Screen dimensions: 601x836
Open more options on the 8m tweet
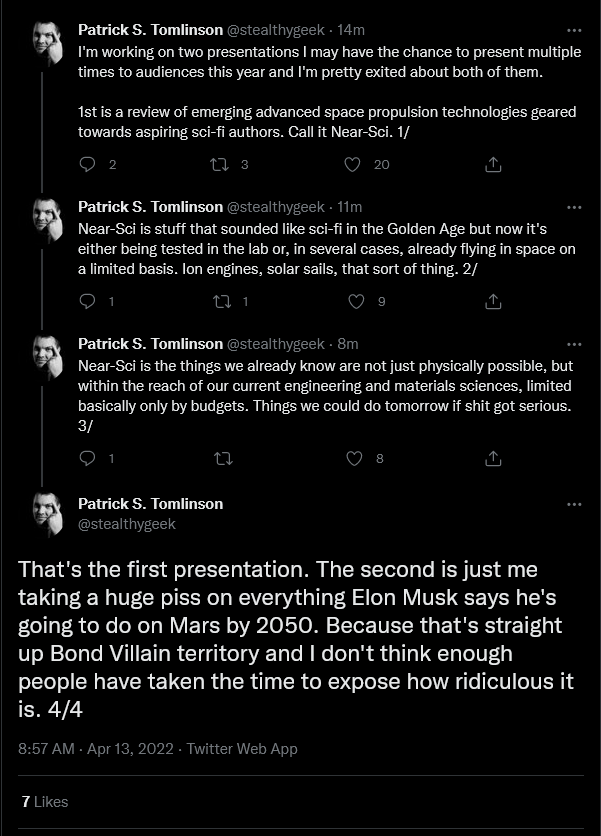574,344
